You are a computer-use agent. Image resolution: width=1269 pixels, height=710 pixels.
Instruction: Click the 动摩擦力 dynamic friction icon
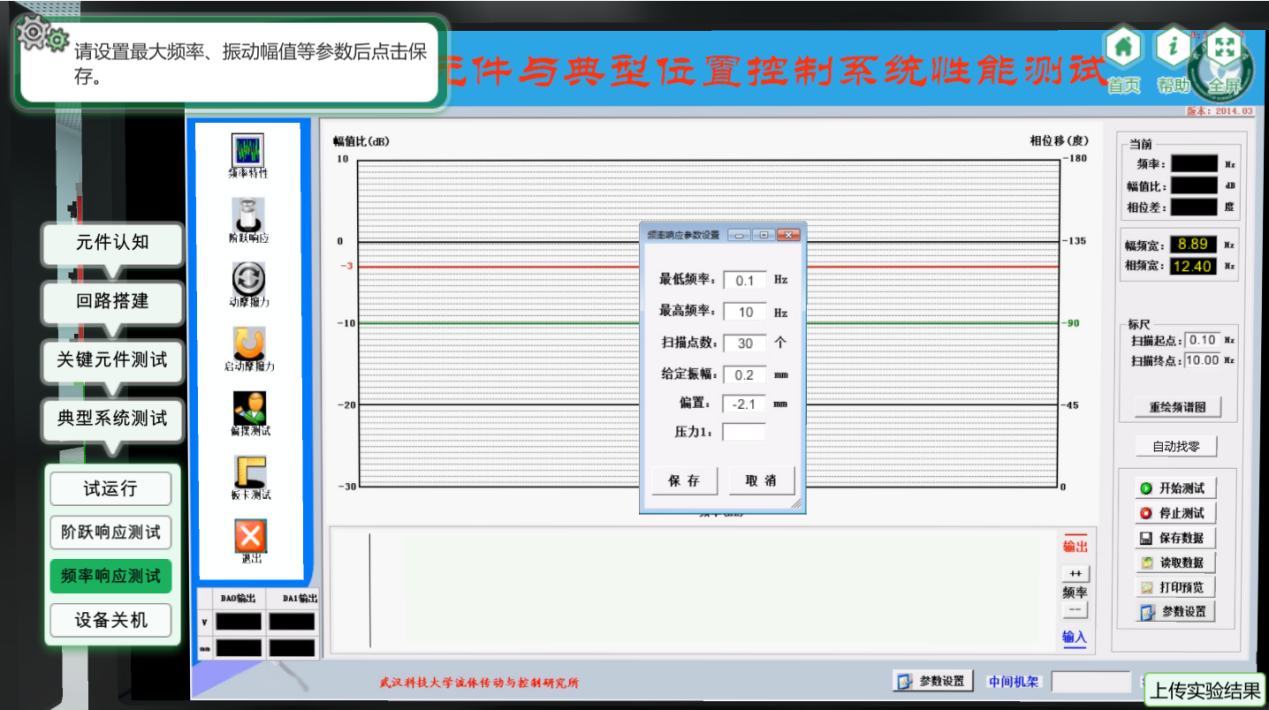coord(248,279)
